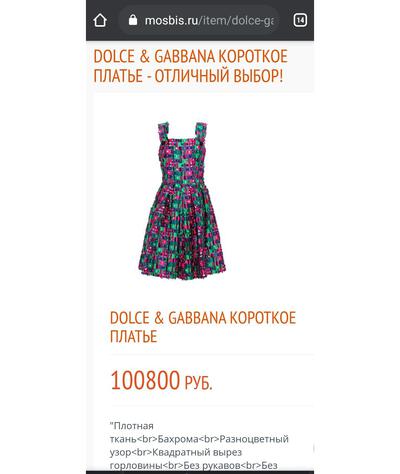Viewport: 400px width, 474px height.
Task: Click 'Квадратный вырез' in the description
Action: click(198, 452)
